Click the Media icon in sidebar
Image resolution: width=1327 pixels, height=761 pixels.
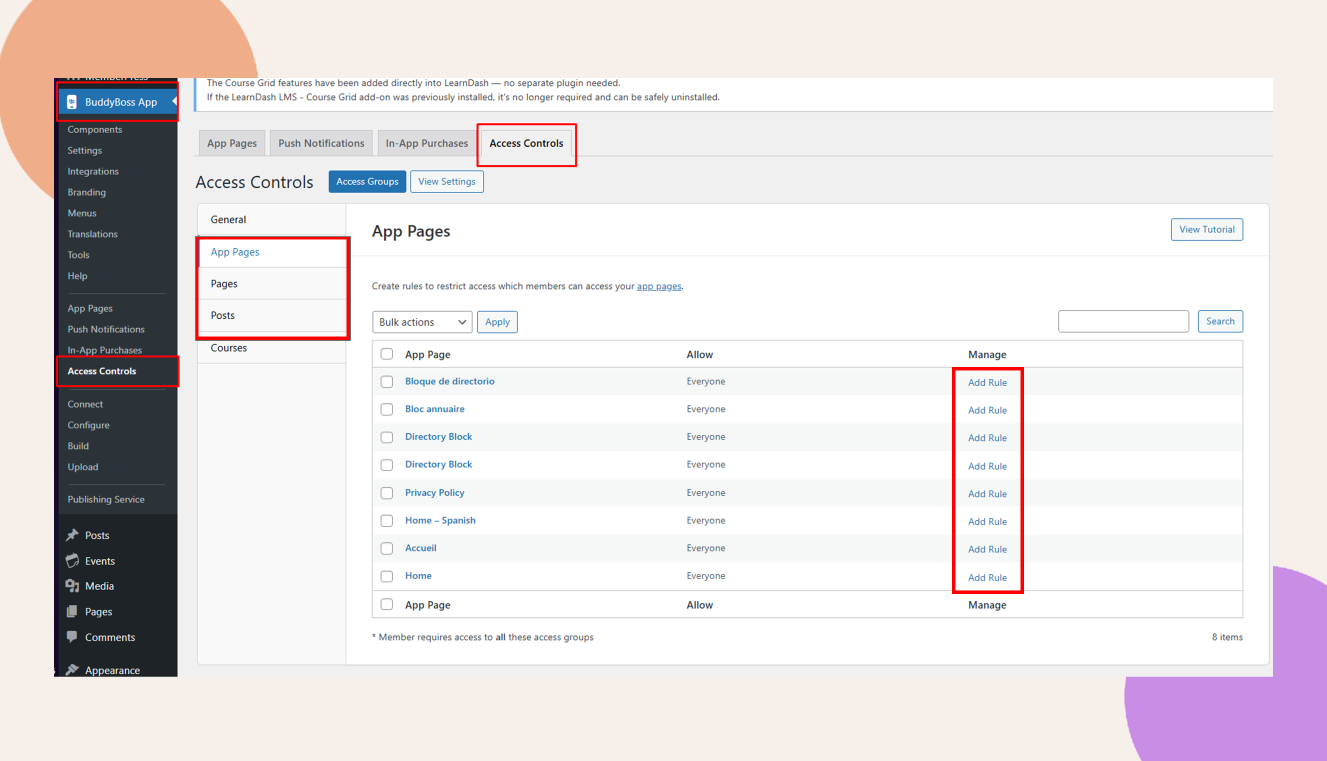coord(72,586)
